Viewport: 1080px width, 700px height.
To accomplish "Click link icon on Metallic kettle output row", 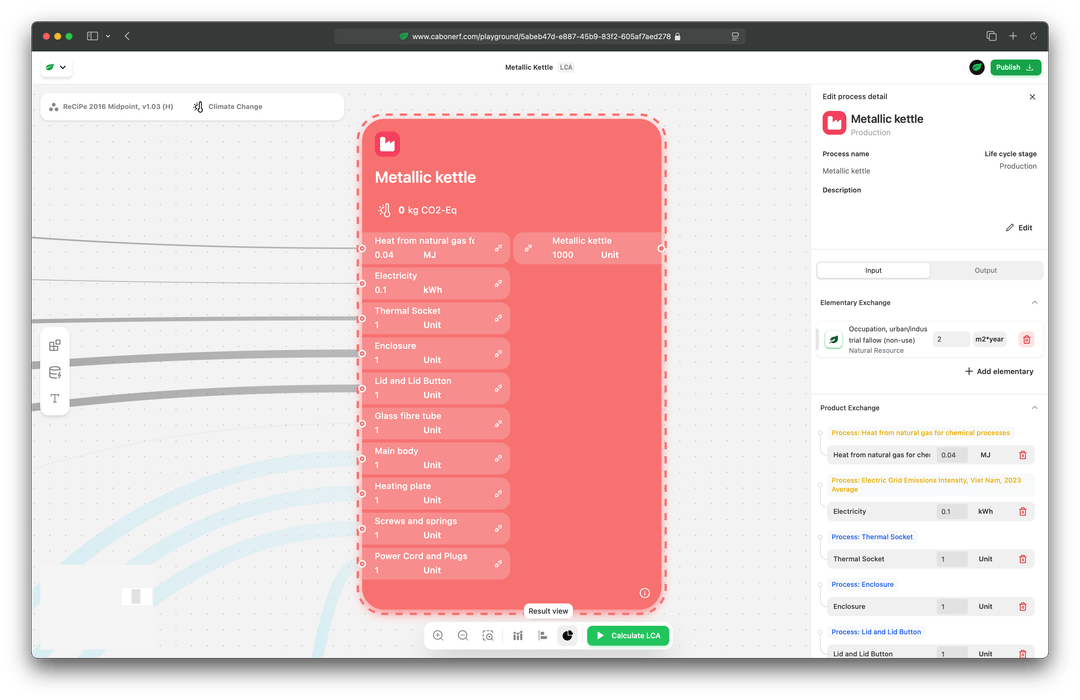I will 528,248.
